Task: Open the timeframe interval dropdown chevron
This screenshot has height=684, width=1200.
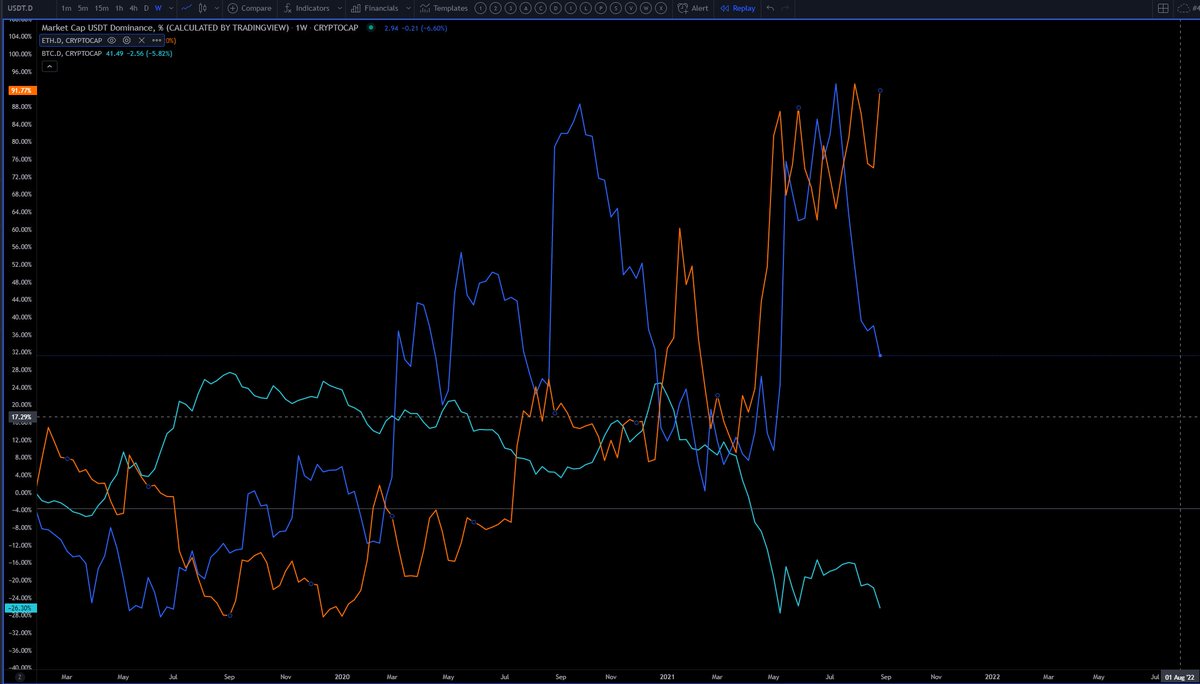Action: [x=170, y=7]
